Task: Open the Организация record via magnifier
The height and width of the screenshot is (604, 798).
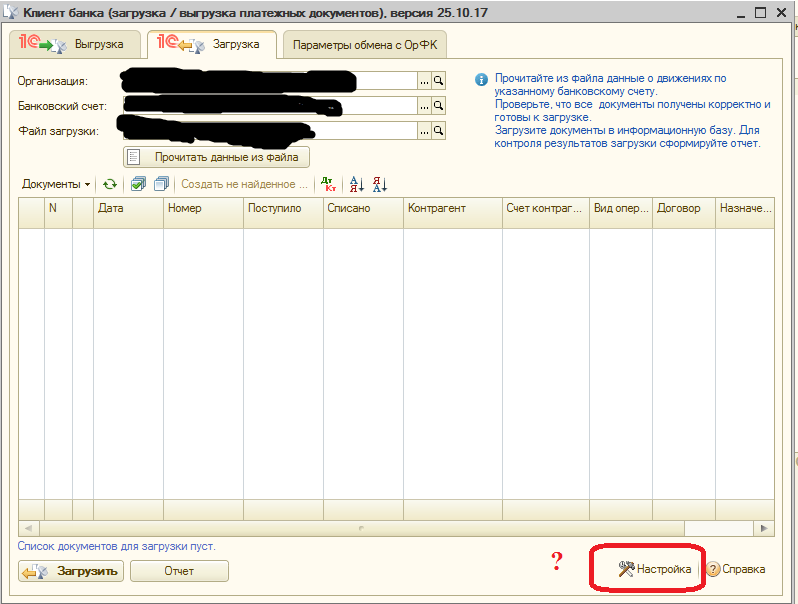Action: pos(438,81)
